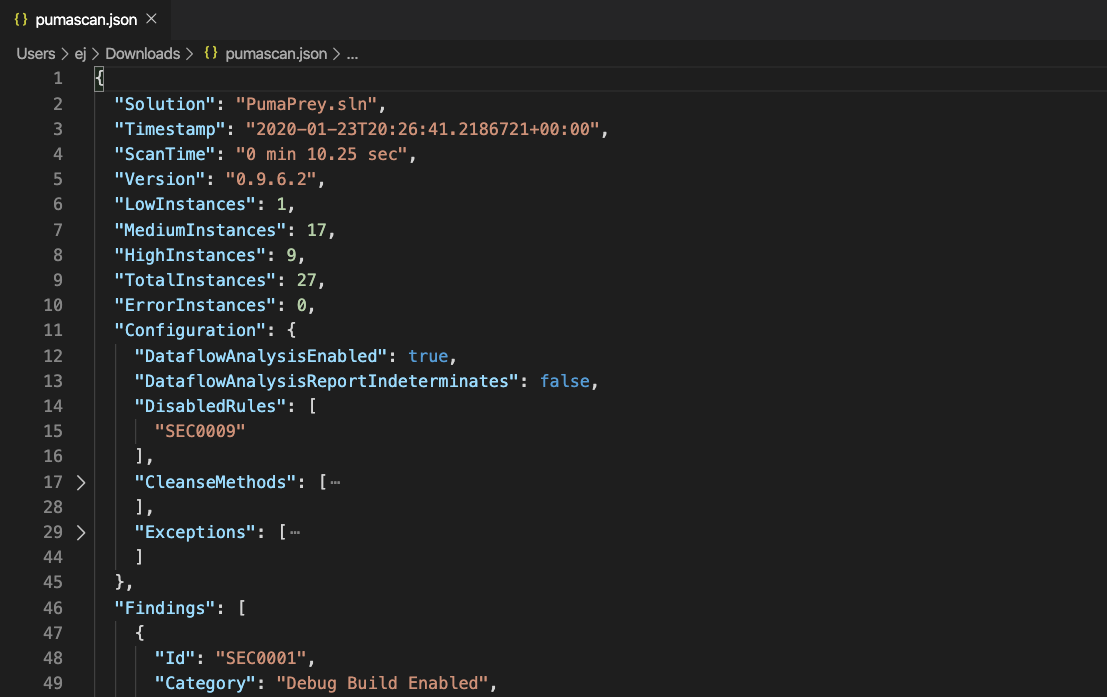Open Users from the breadcrumb path
Screen dimensions: 1107x697
click(35, 53)
